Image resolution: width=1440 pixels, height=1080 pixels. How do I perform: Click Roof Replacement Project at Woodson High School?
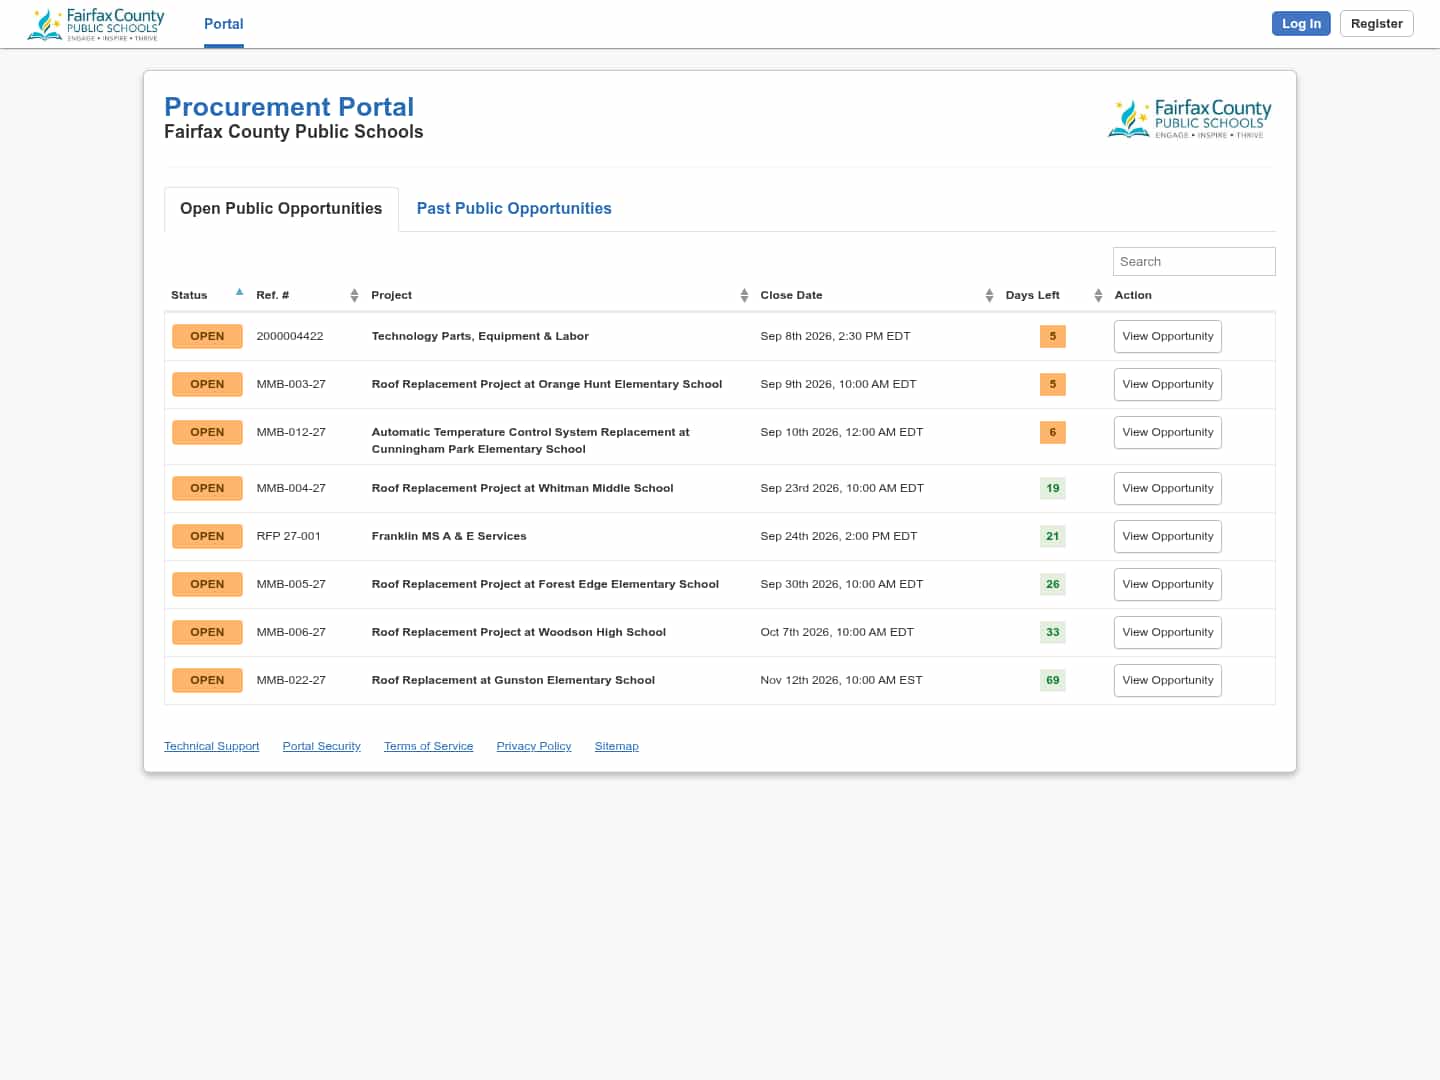click(518, 632)
